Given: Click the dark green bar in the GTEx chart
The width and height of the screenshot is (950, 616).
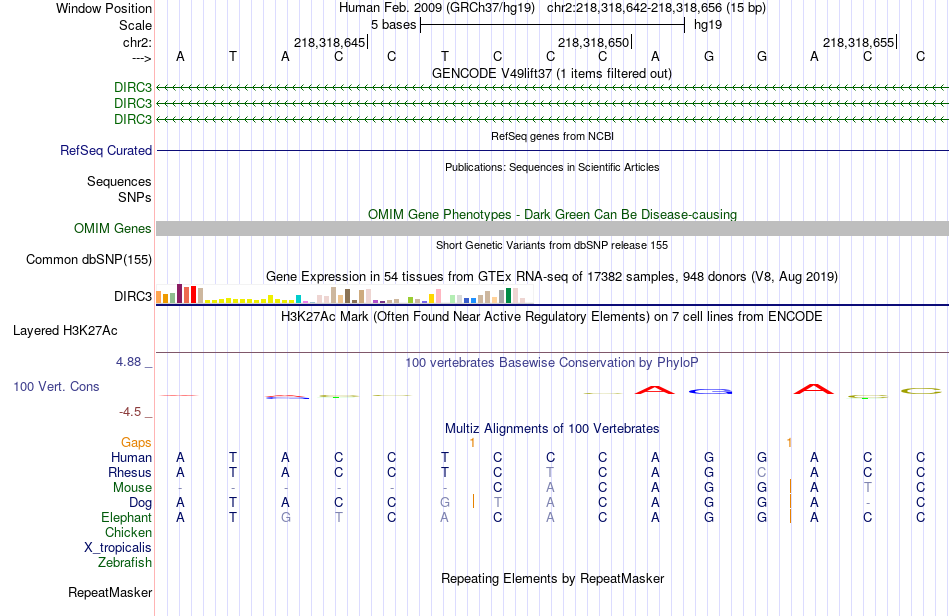Looking at the screenshot, I should tap(508, 296).
